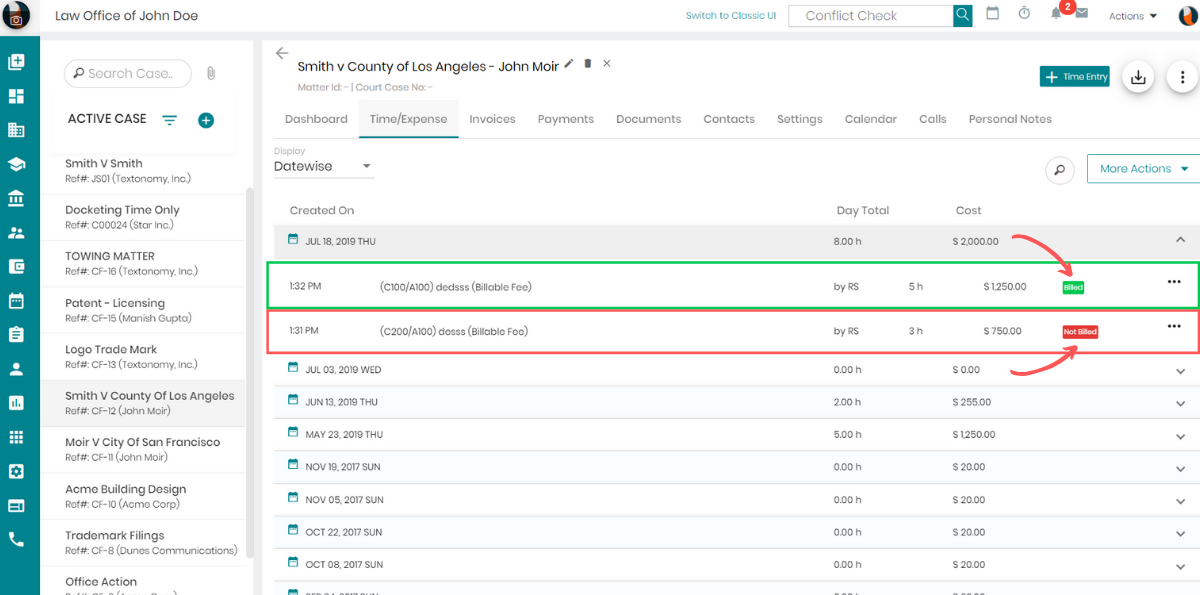The image size is (1200, 595).
Task: Open the filter icon next to ACTIVE CASE
Action: 170,120
